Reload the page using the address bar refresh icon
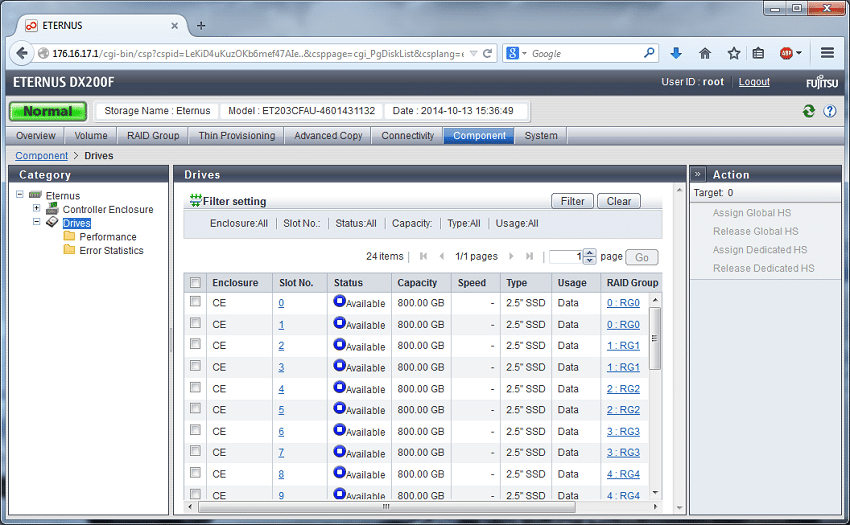This screenshot has height=525, width=850. tap(487, 53)
